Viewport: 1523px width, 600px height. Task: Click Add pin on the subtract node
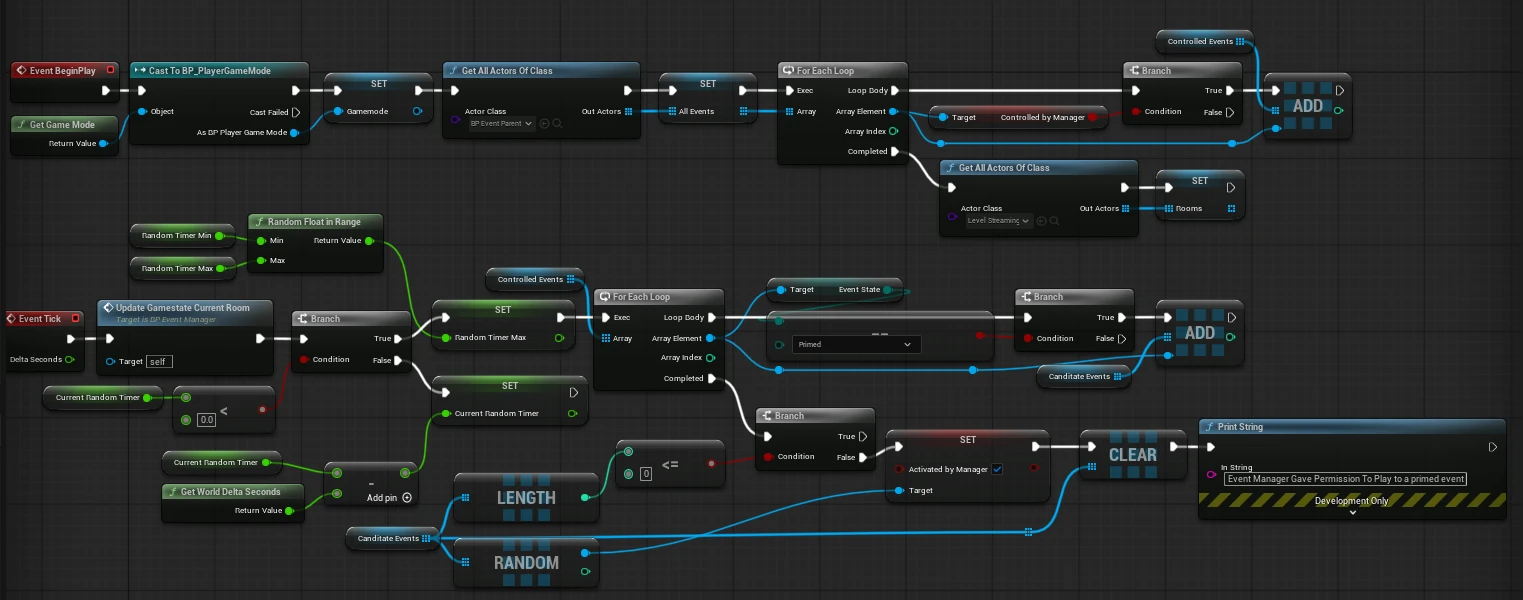390,497
